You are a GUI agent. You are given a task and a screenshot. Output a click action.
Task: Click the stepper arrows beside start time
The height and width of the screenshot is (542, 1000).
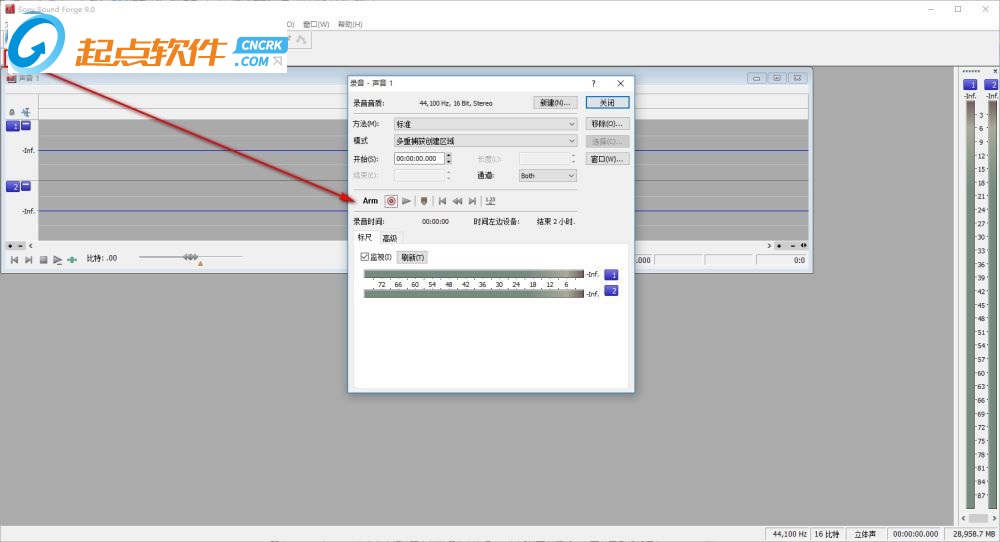(x=449, y=158)
